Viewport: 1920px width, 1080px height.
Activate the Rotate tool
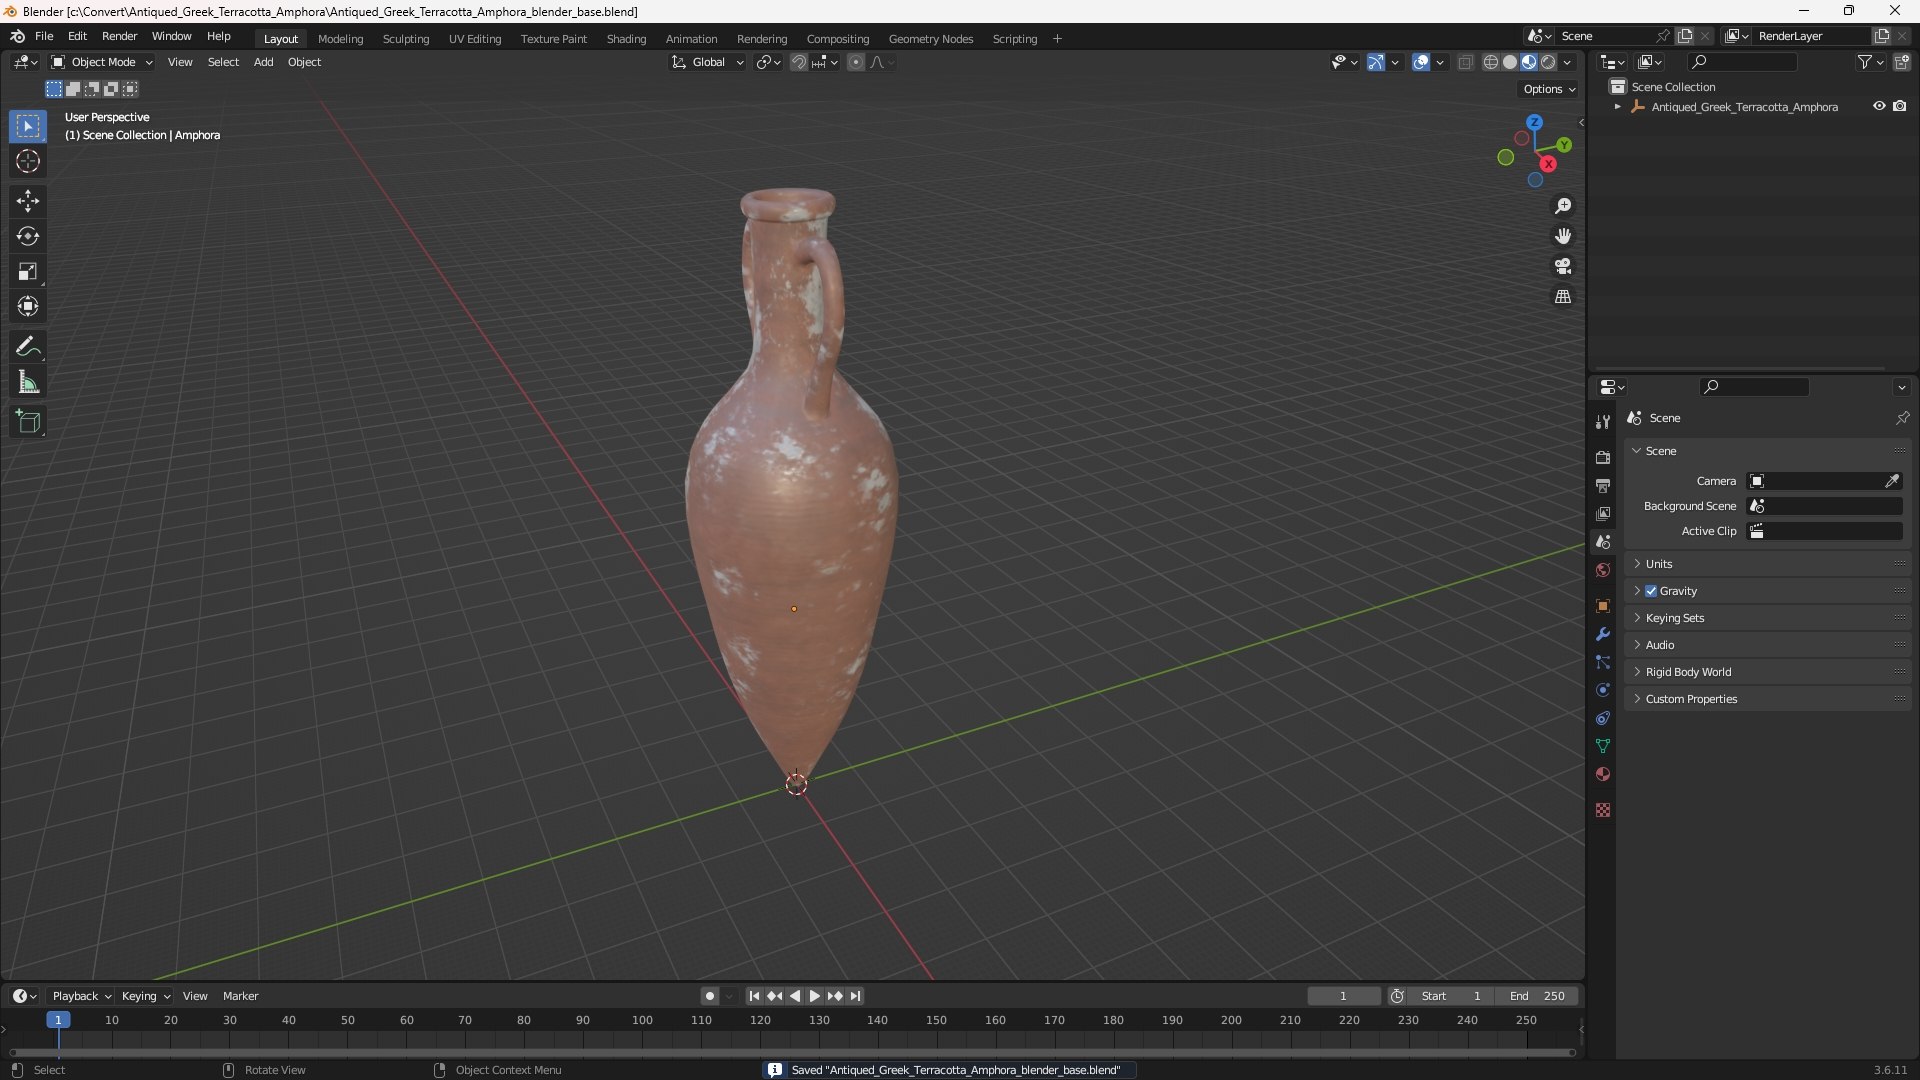28,236
